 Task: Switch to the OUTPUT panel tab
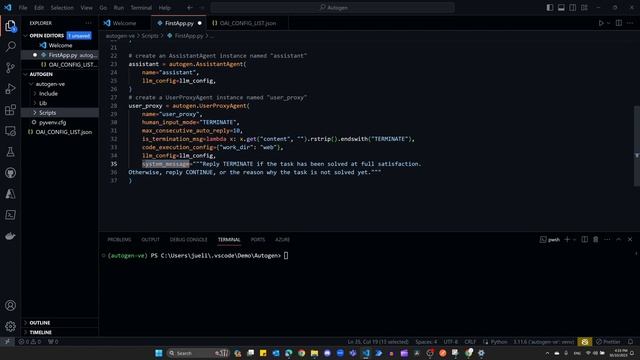(150, 240)
